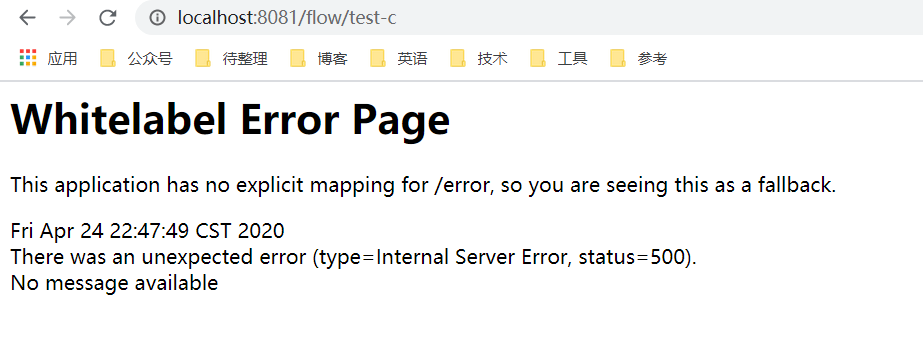Open the 应用 apps shortcut
This screenshot has width=923, height=361.
pyautogui.click(x=48, y=58)
